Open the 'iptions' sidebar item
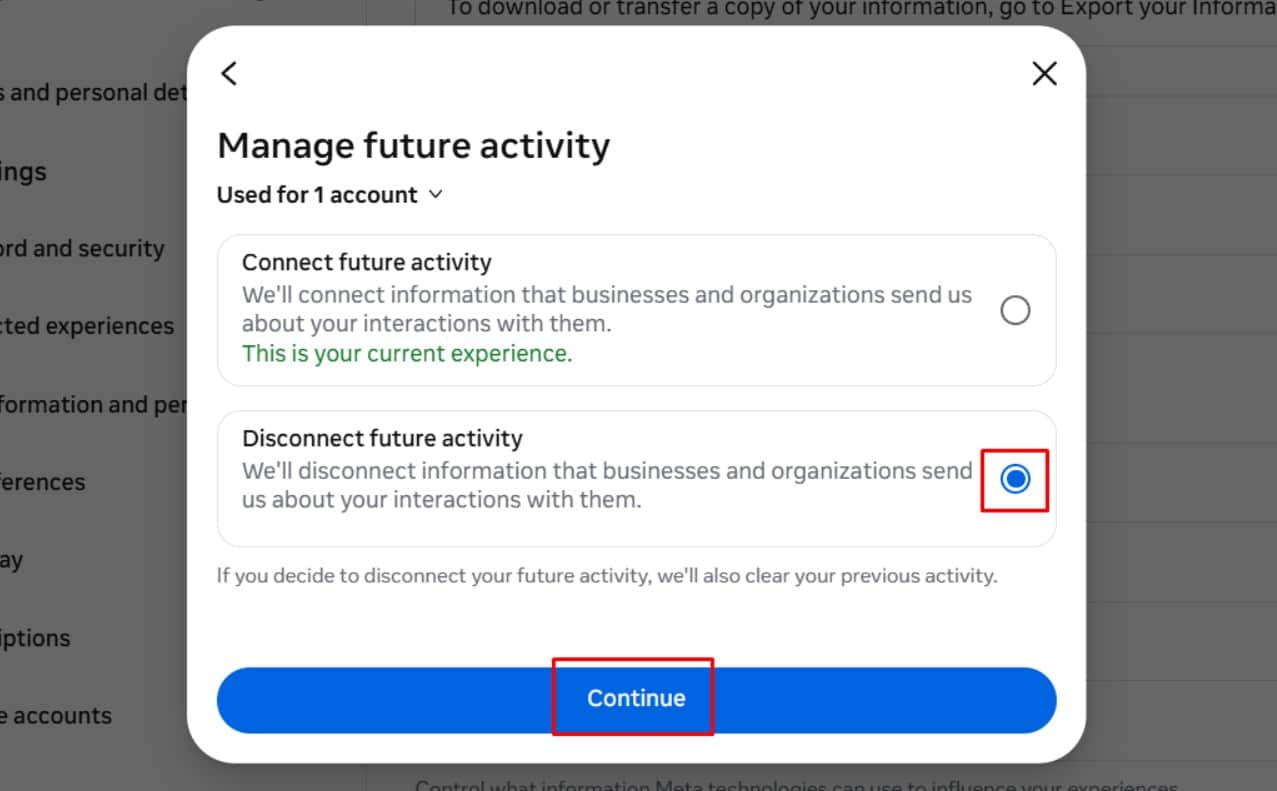Image resolution: width=1277 pixels, height=791 pixels. point(35,638)
